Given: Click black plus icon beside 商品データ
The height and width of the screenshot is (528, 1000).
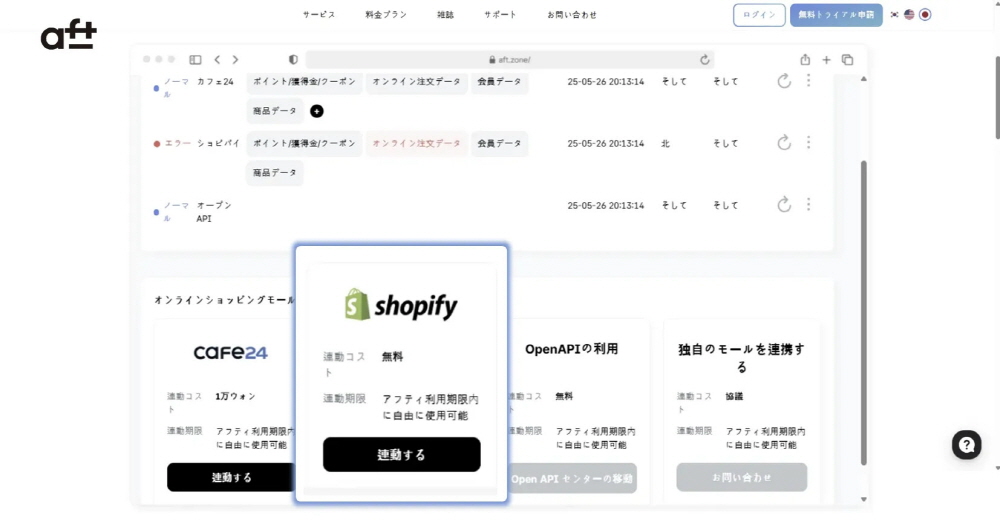Looking at the screenshot, I should tap(316, 111).
